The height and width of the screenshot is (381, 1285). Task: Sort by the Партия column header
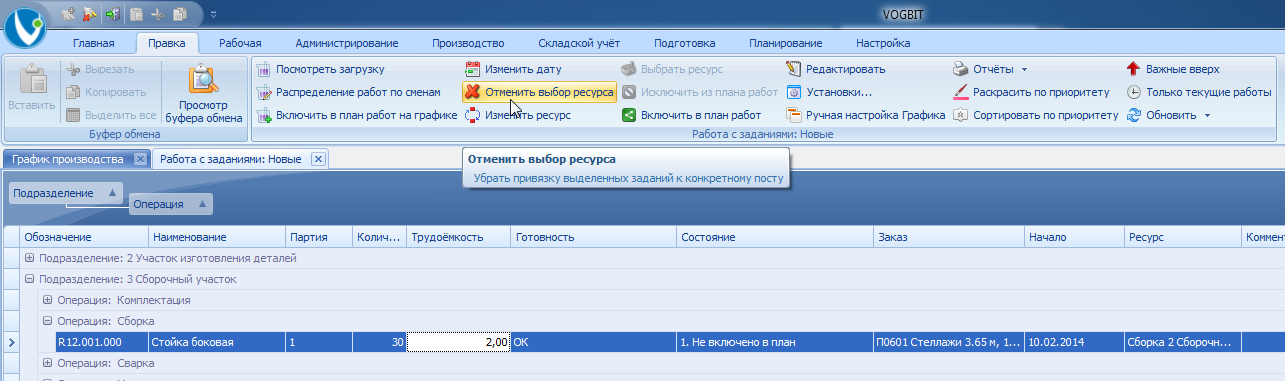pyautogui.click(x=318, y=237)
